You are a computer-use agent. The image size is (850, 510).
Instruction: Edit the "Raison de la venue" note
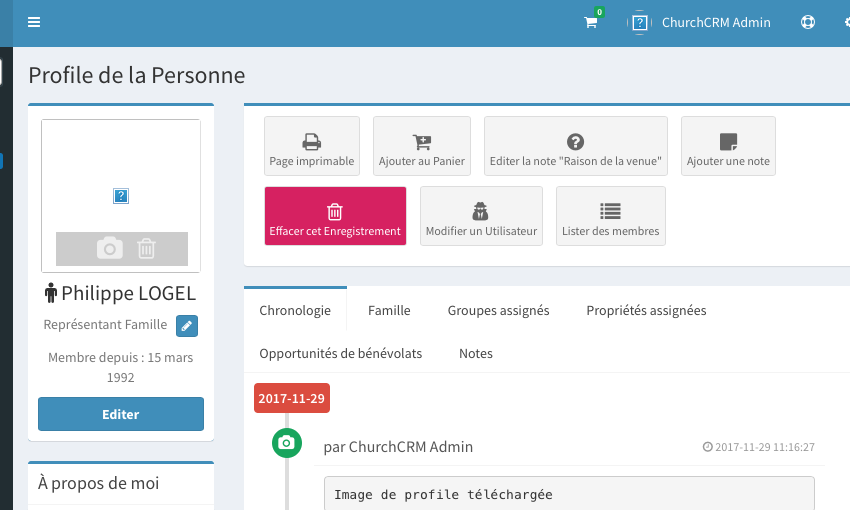point(576,146)
